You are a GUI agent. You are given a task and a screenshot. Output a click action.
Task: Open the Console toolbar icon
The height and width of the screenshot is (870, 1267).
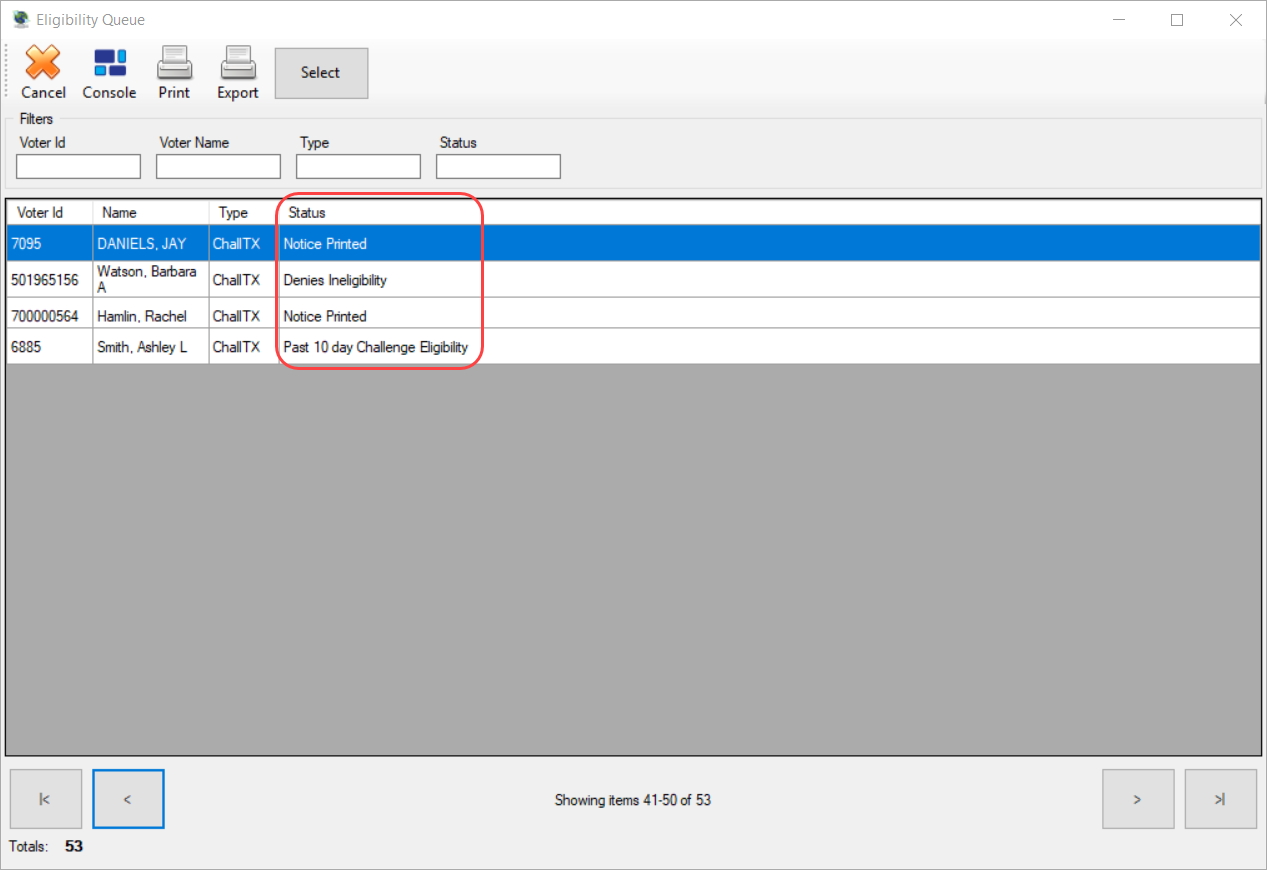[110, 63]
